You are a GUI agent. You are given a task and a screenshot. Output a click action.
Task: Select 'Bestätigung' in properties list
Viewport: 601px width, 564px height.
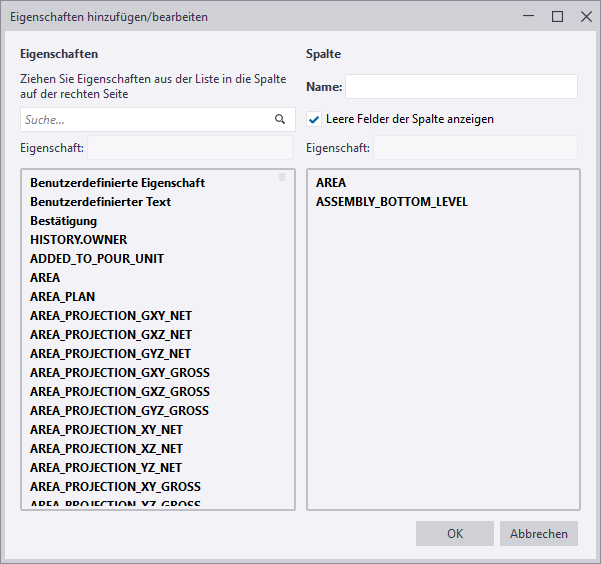[x=63, y=221]
